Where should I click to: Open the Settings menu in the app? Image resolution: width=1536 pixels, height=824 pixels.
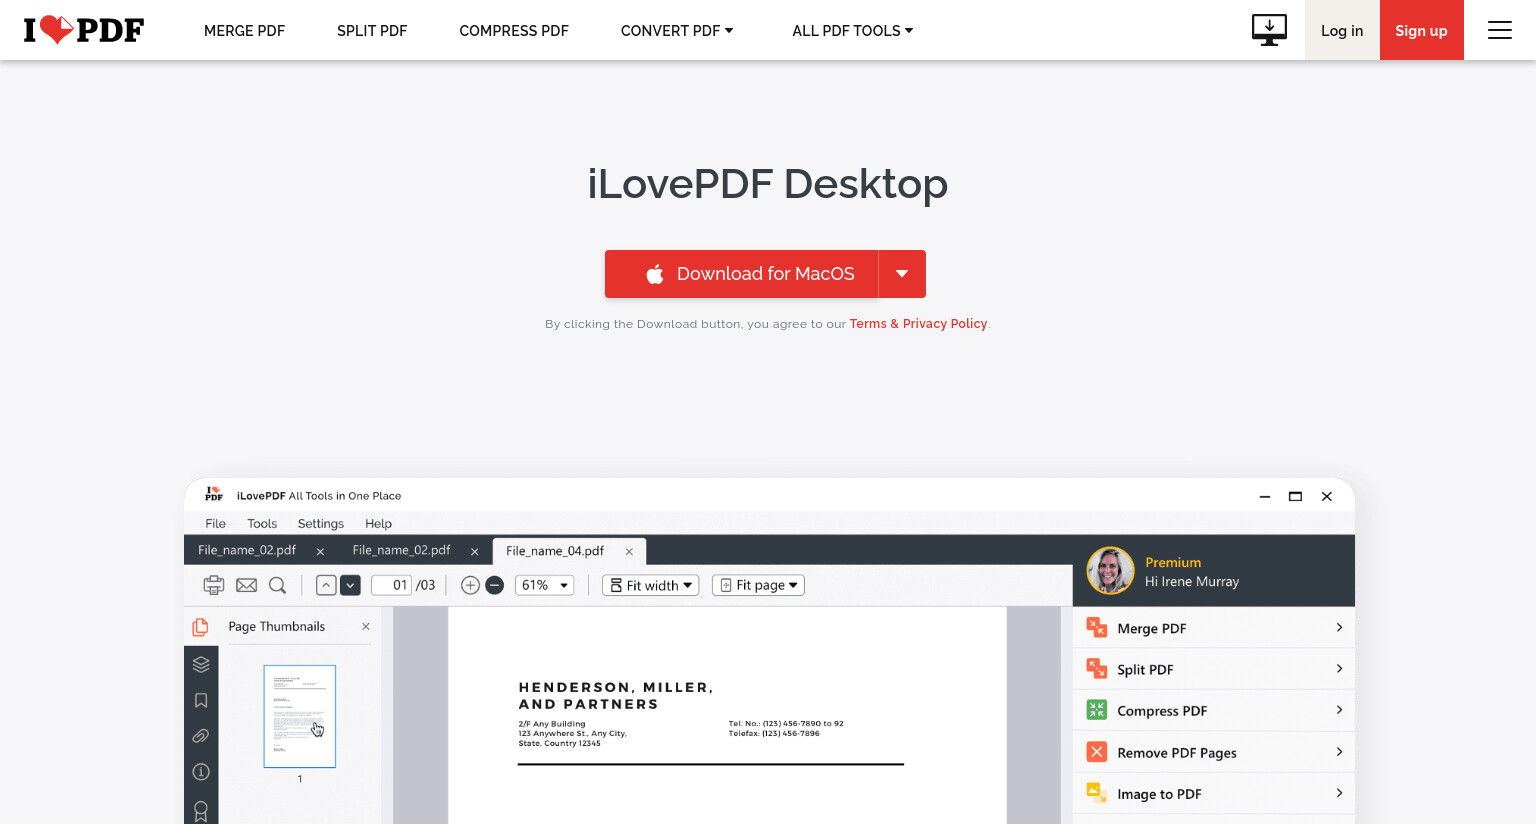321,523
